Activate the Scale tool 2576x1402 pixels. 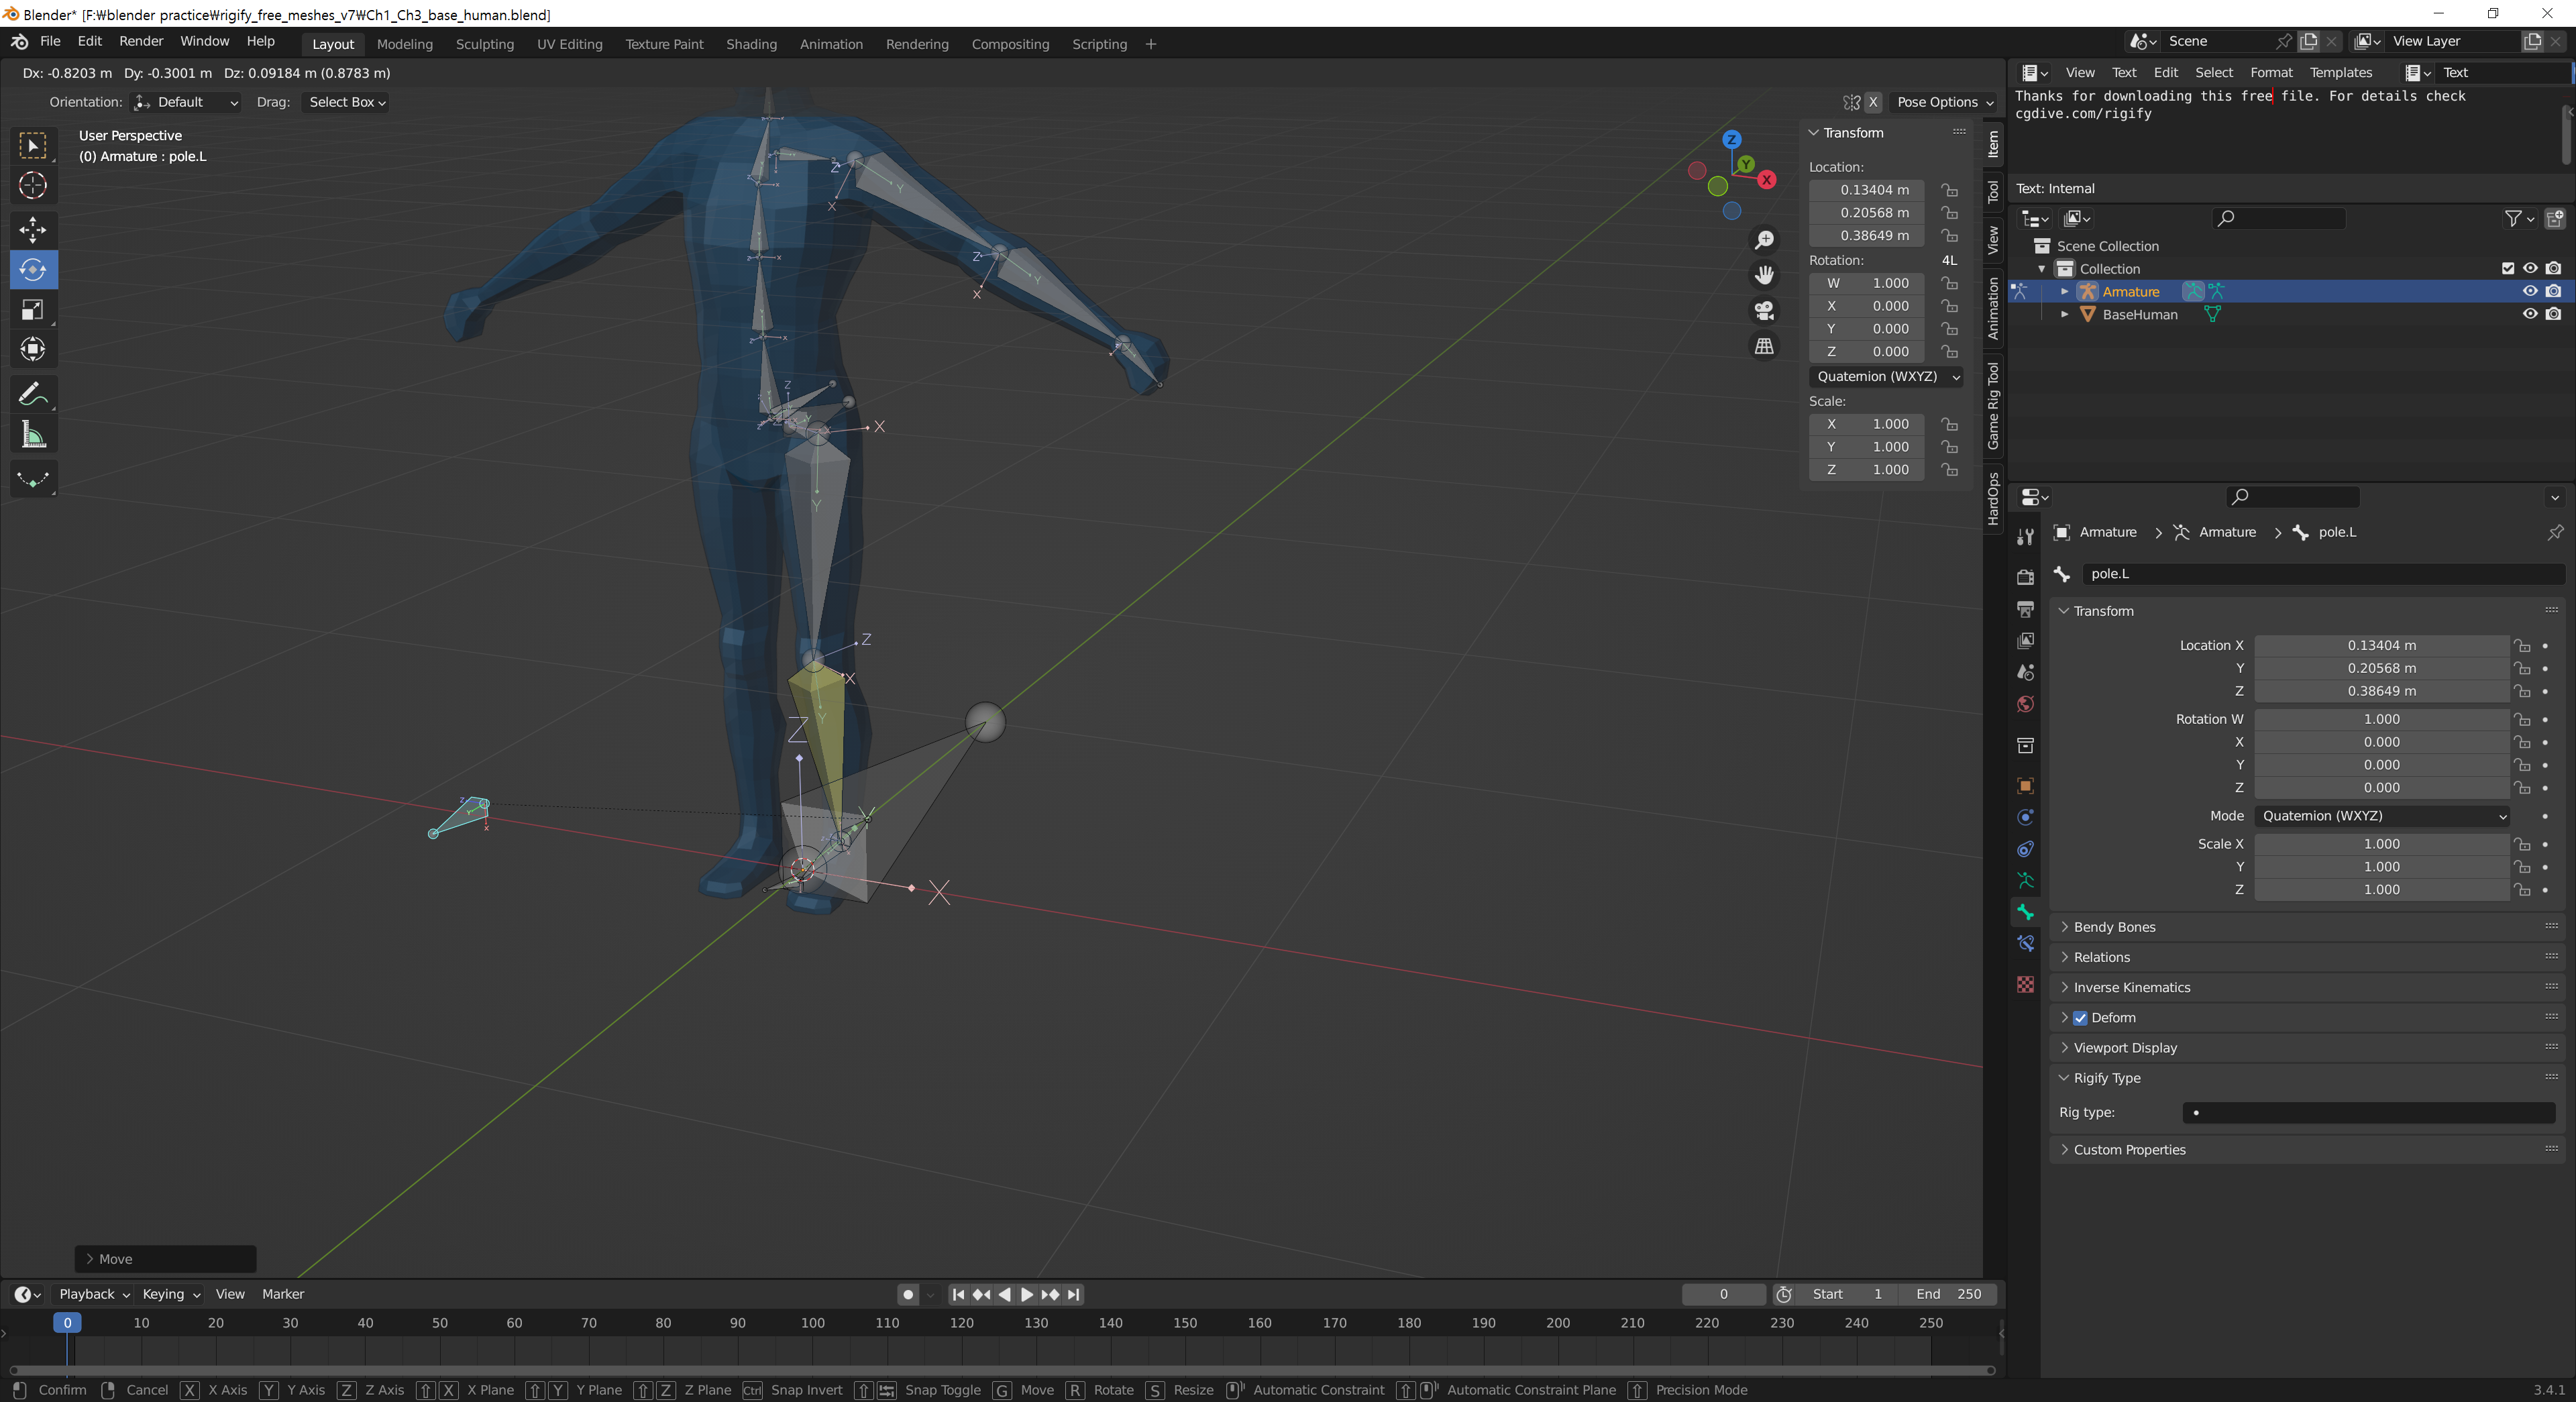[x=33, y=310]
